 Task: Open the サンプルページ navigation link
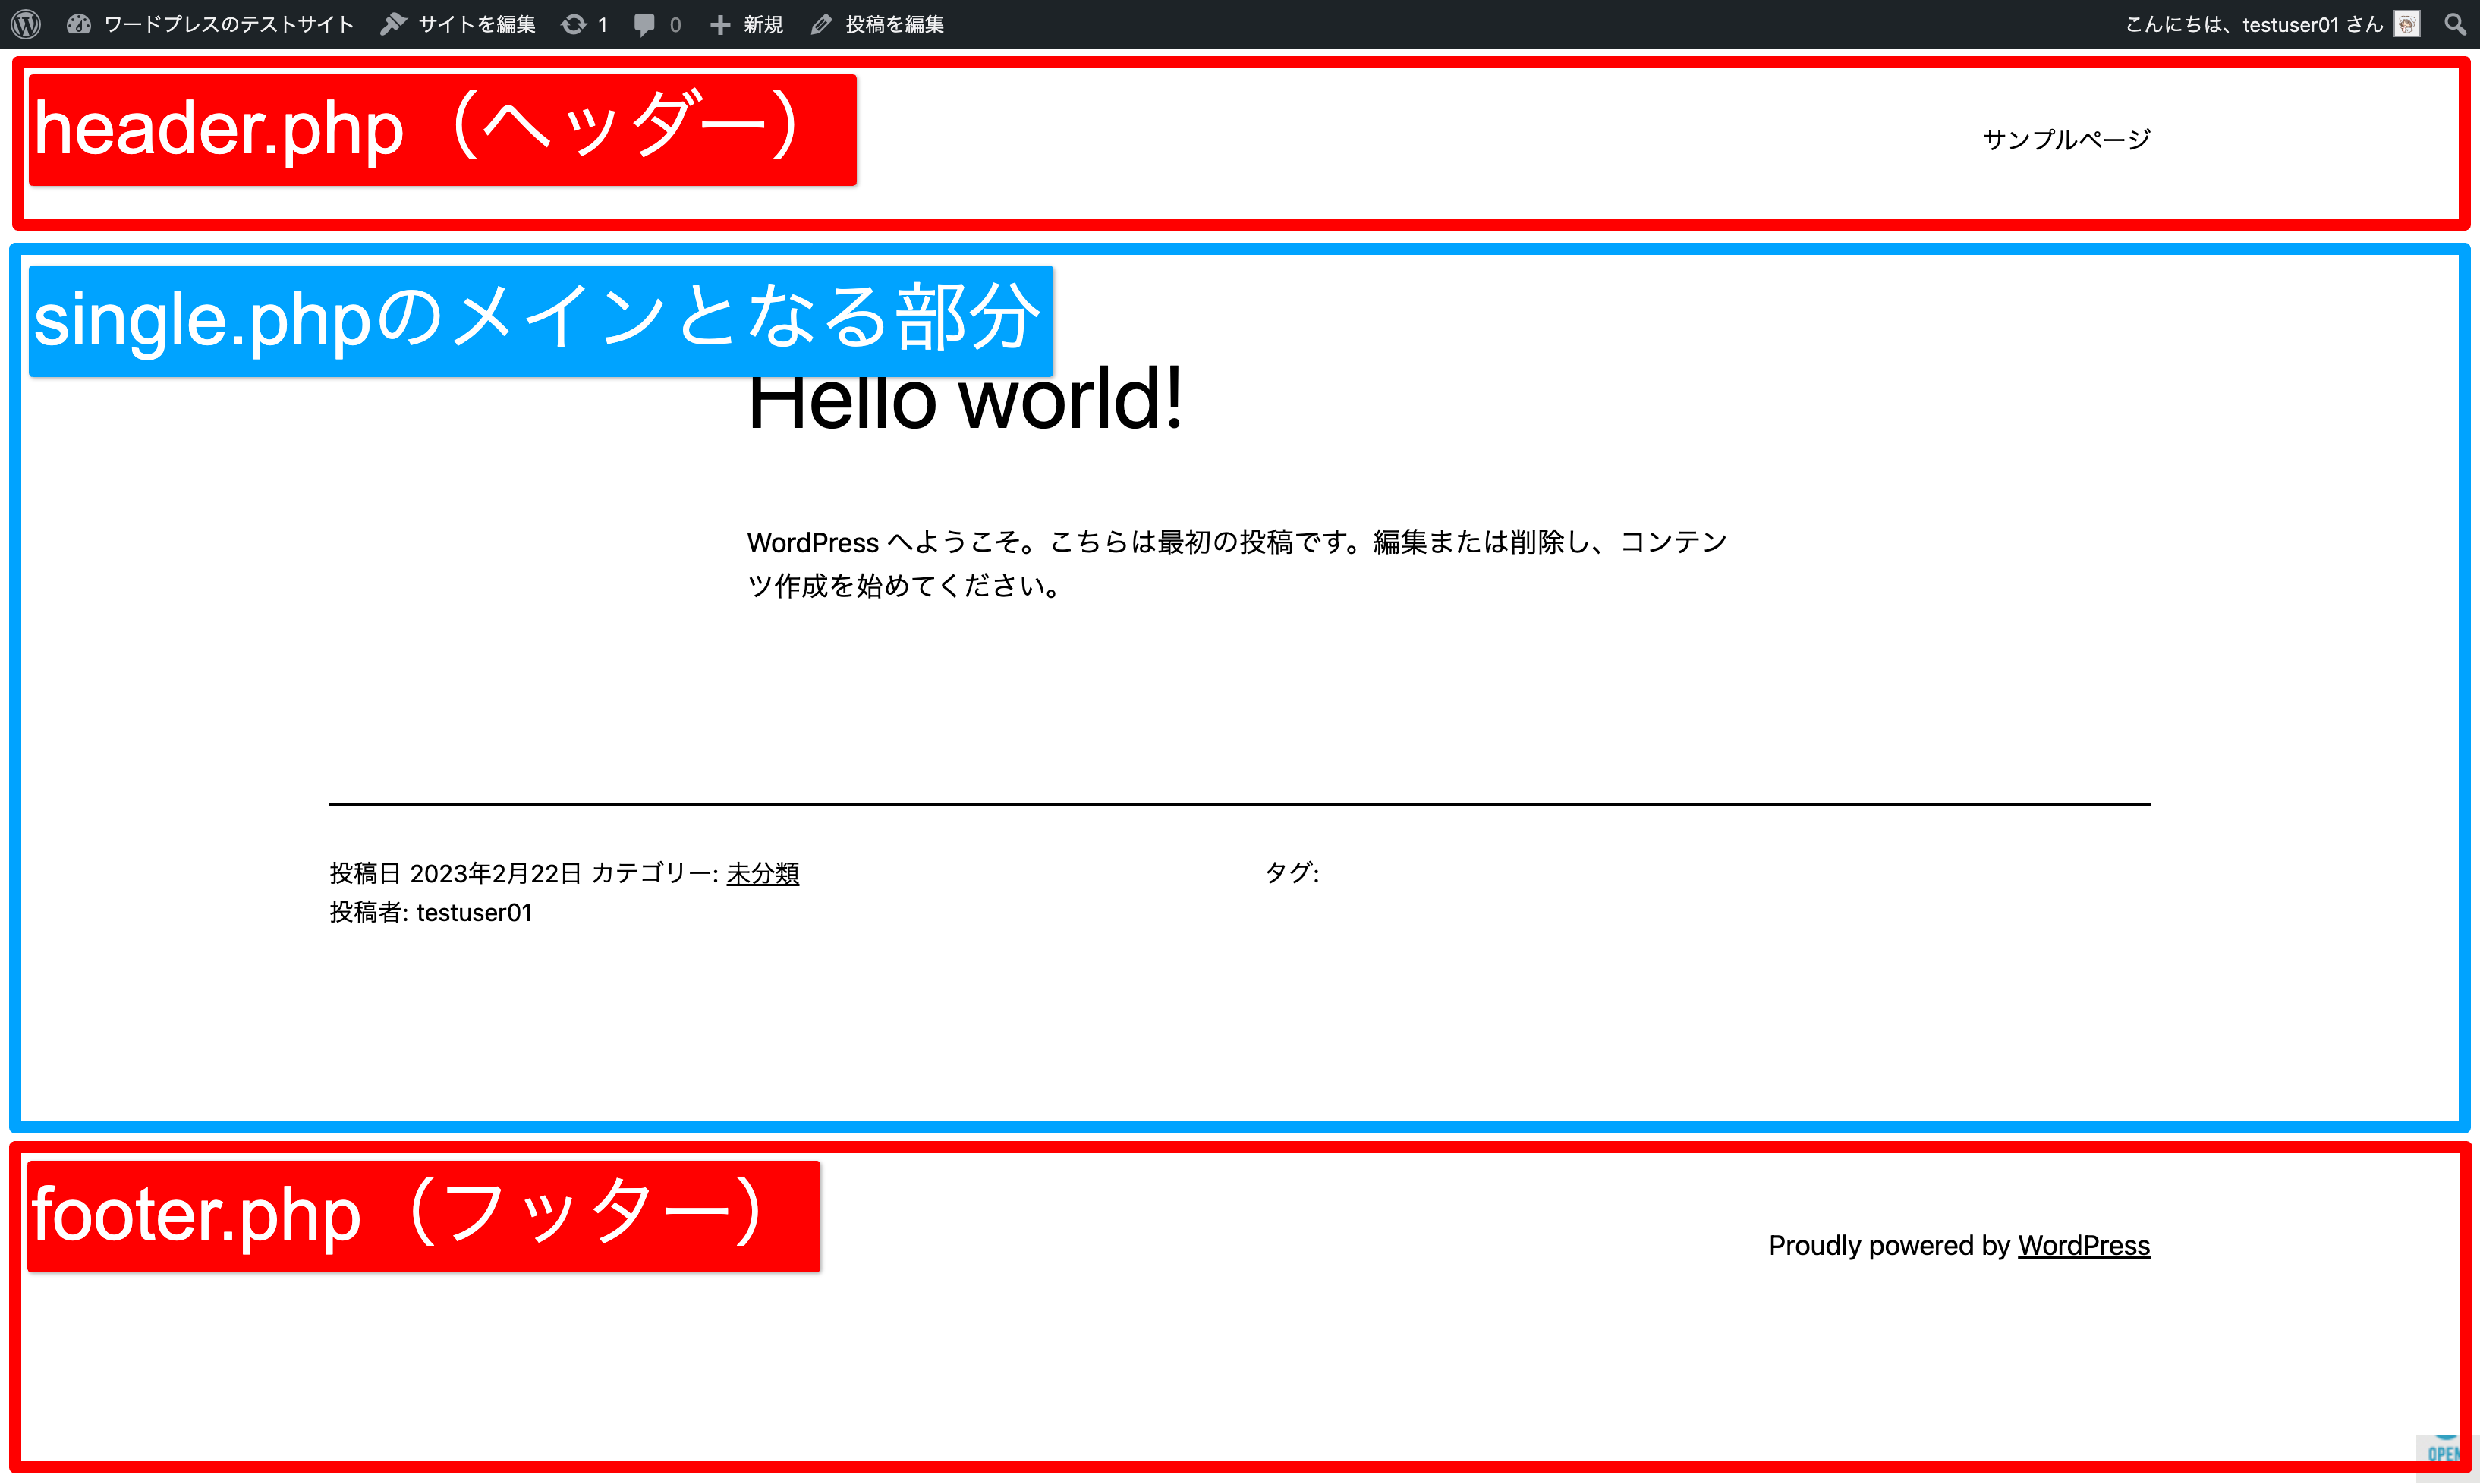tap(2066, 139)
